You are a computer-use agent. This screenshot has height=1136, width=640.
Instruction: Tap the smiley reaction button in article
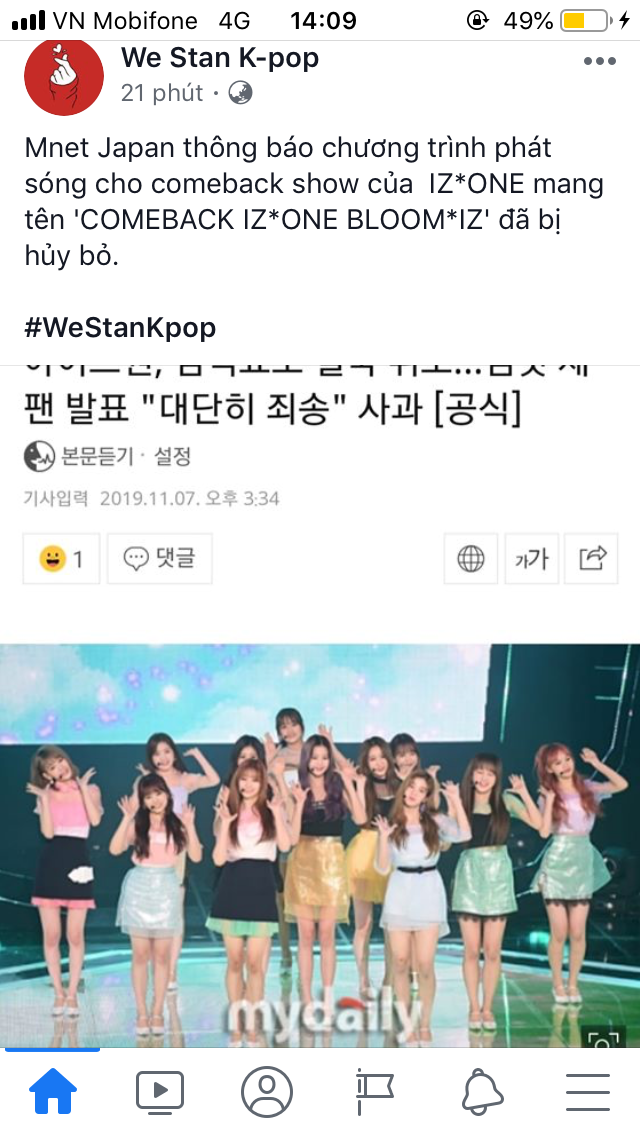tap(61, 559)
